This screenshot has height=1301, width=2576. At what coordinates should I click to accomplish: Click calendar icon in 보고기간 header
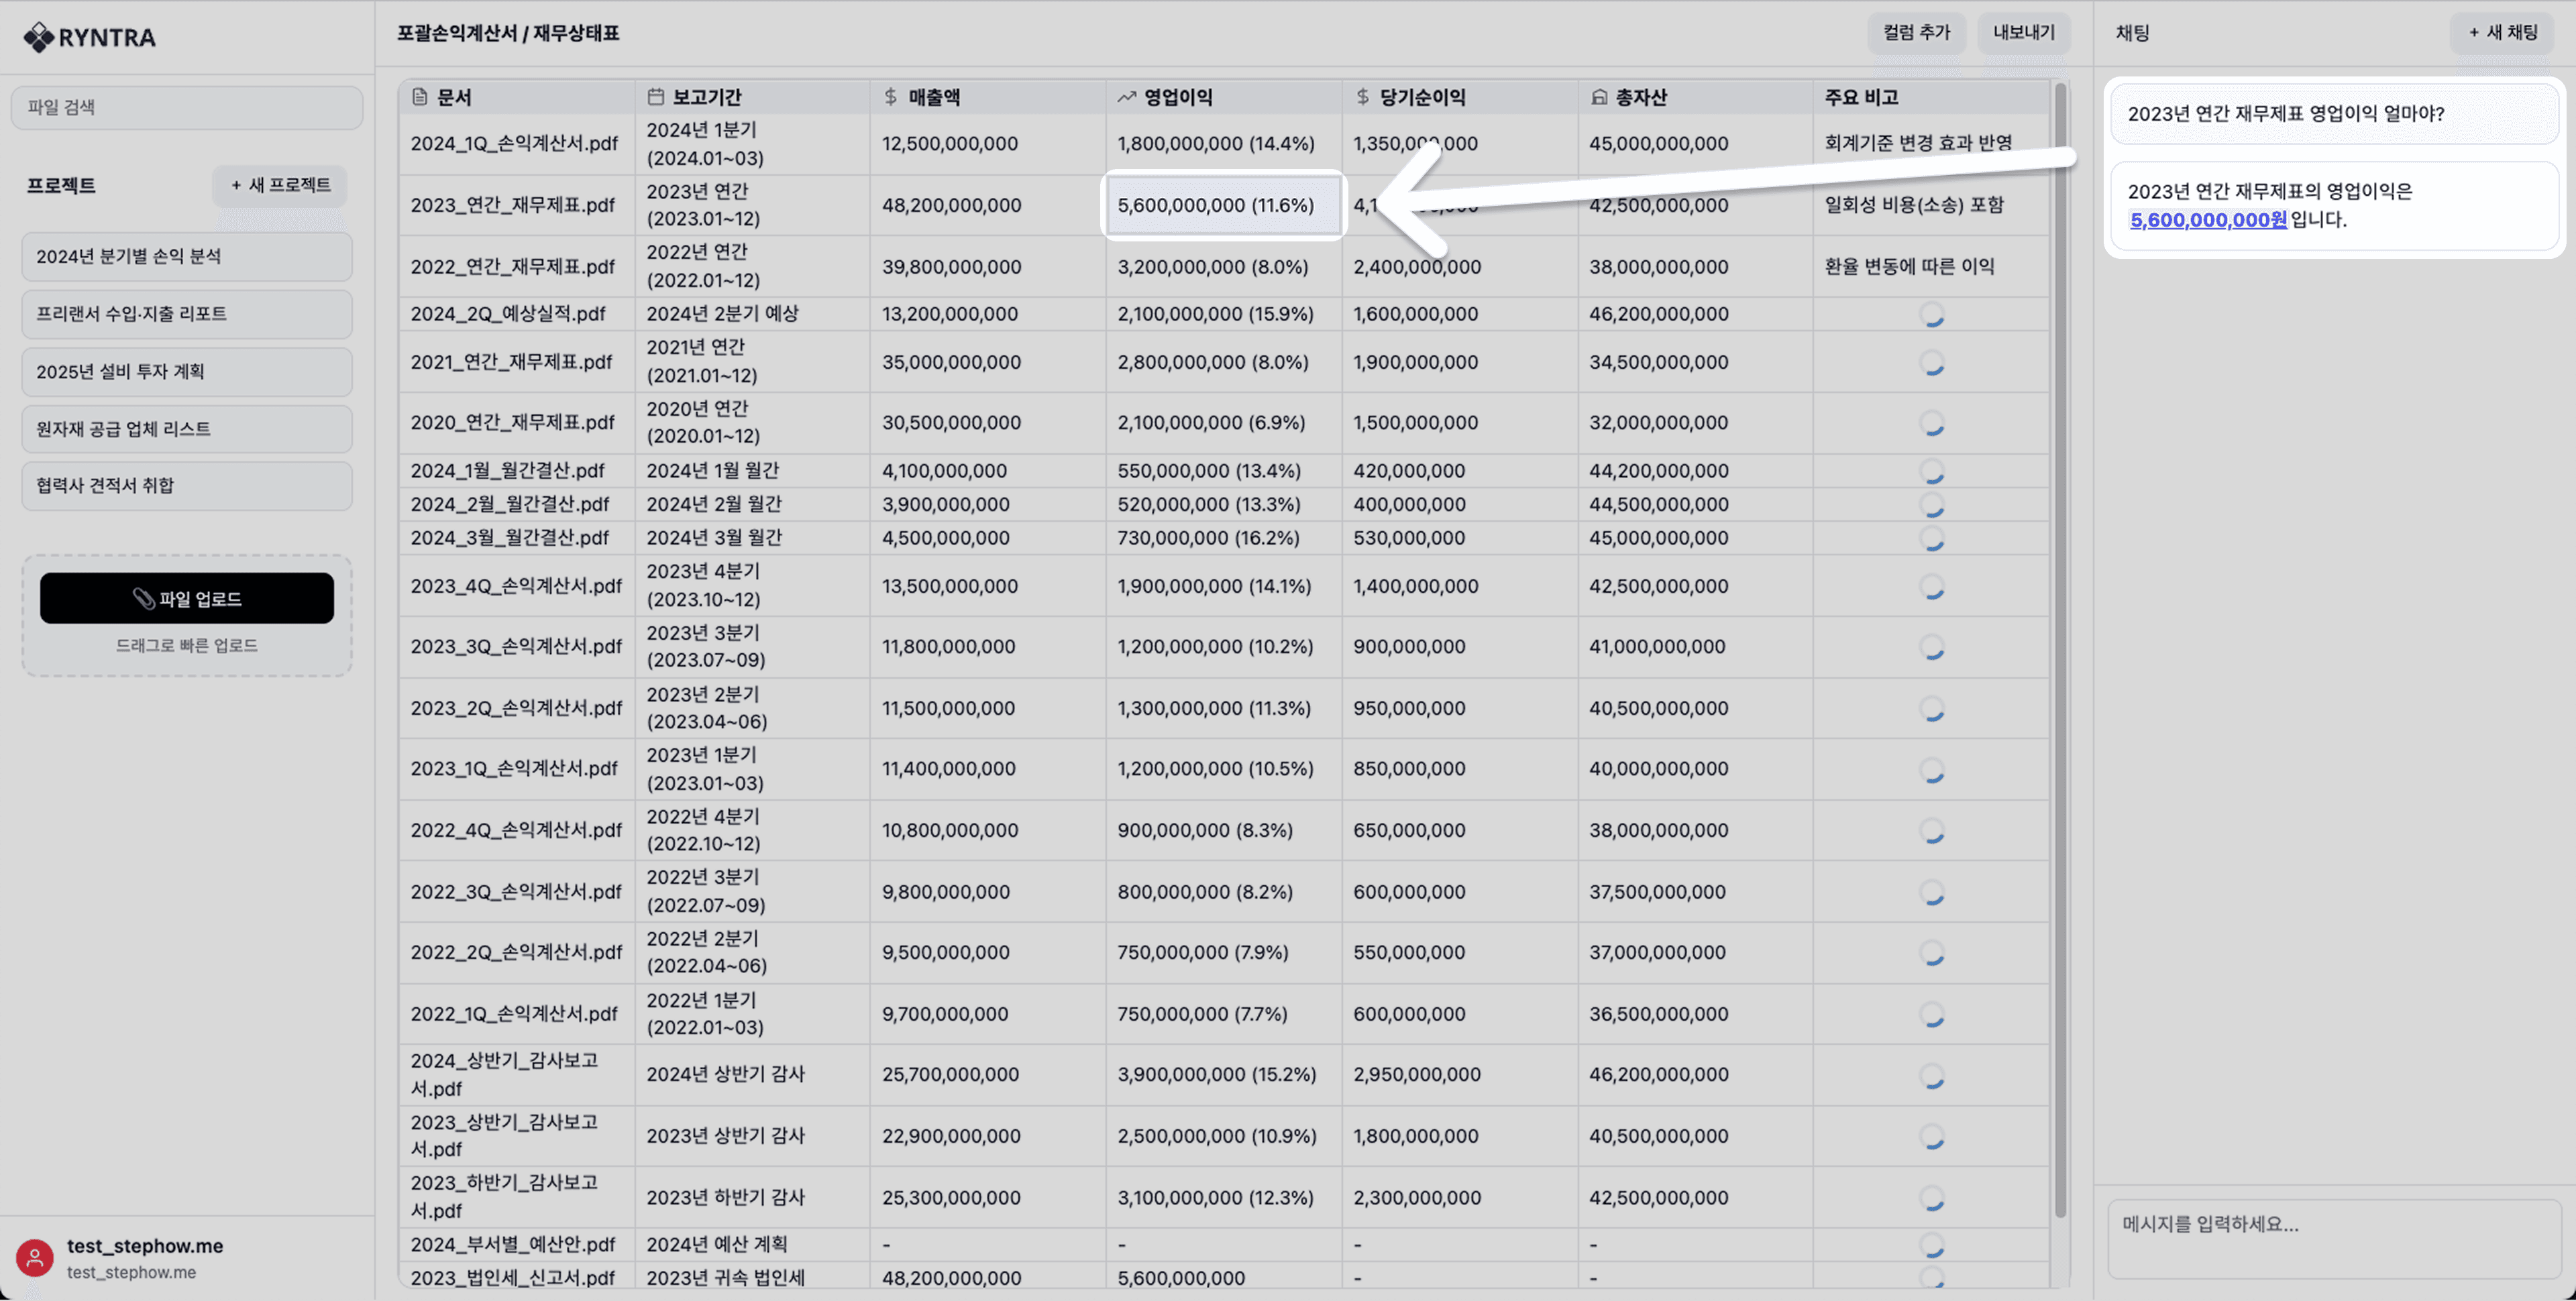click(x=655, y=97)
